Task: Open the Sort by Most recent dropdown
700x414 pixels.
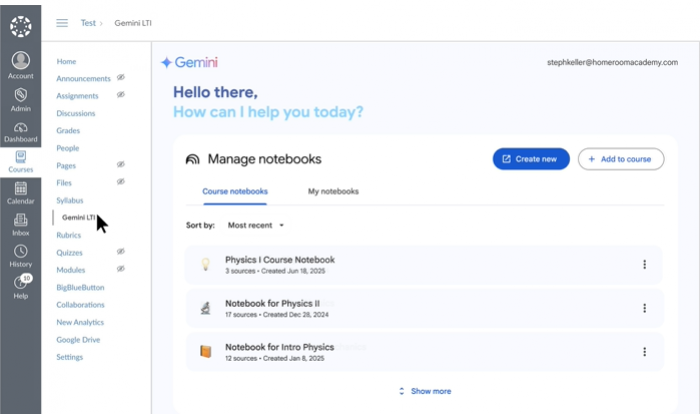Action: coord(256,225)
